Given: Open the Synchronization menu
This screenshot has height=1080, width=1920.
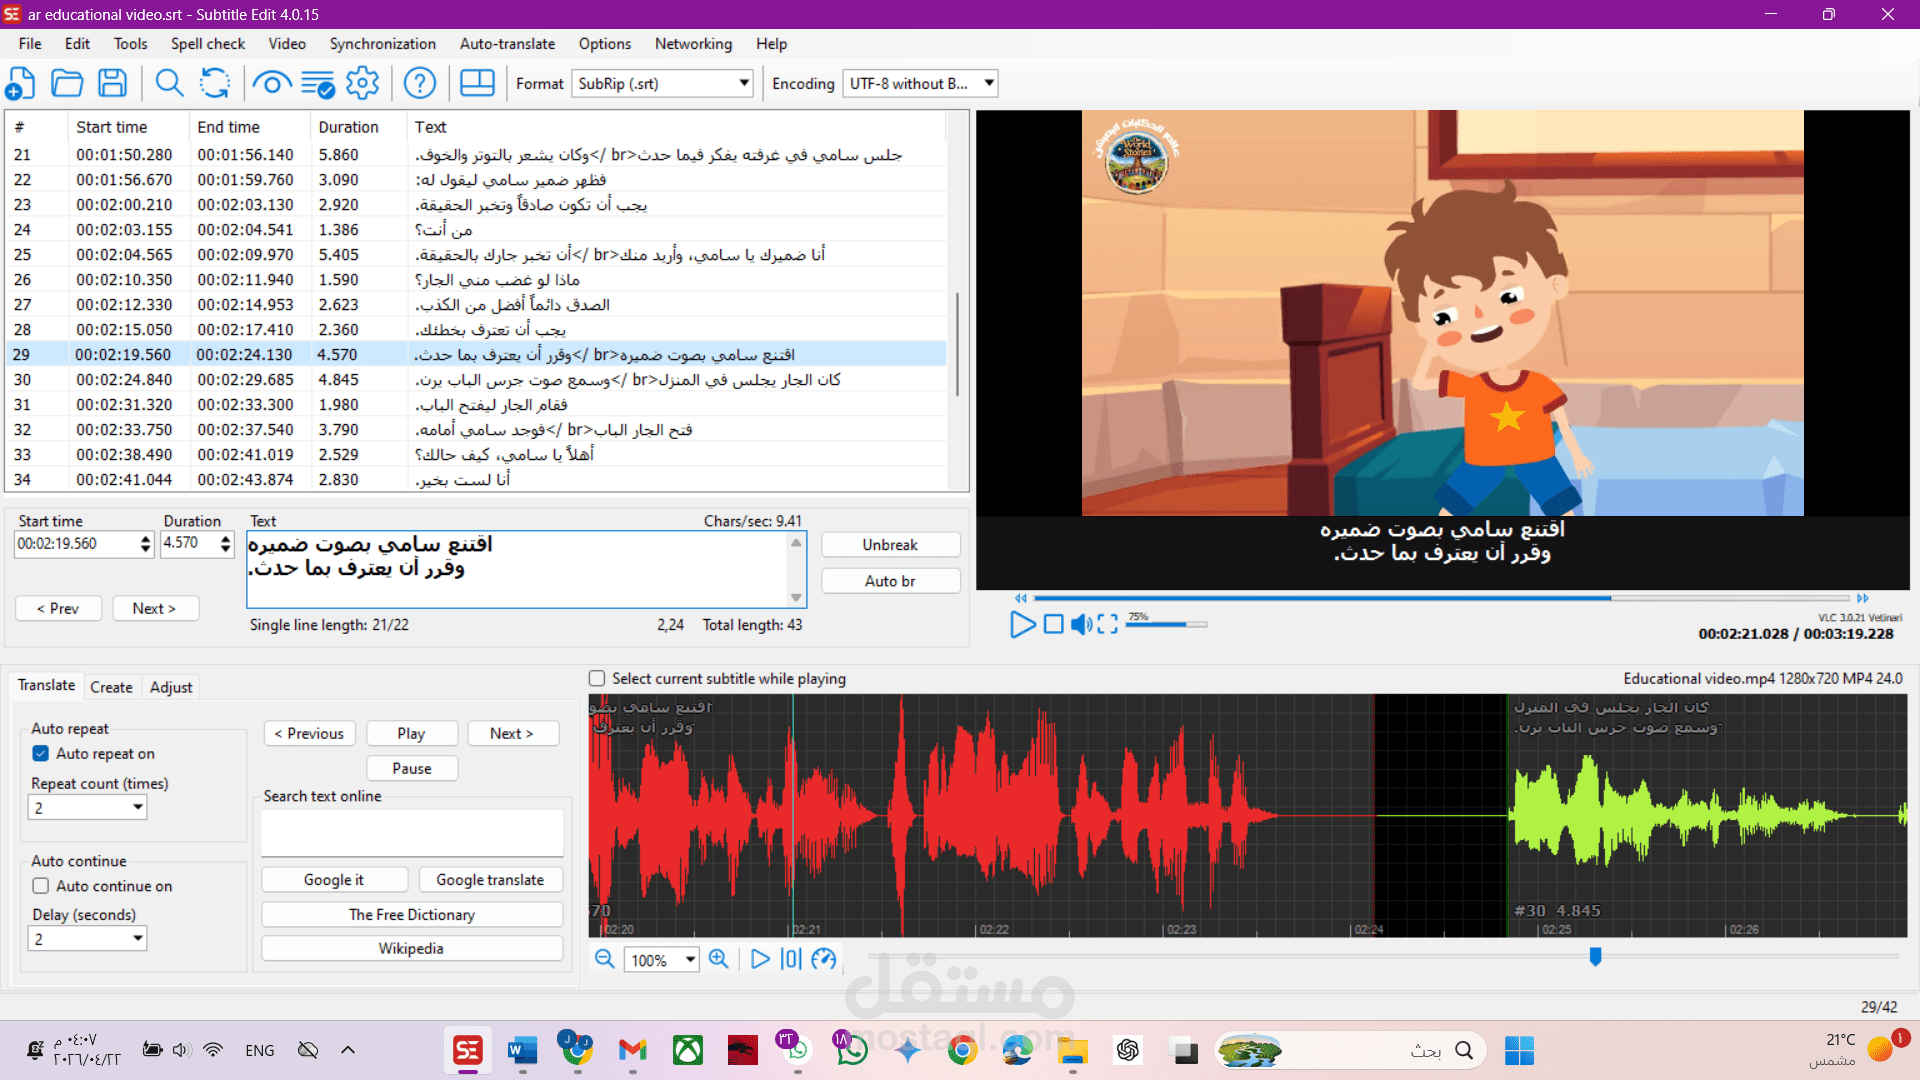Looking at the screenshot, I should tap(382, 44).
